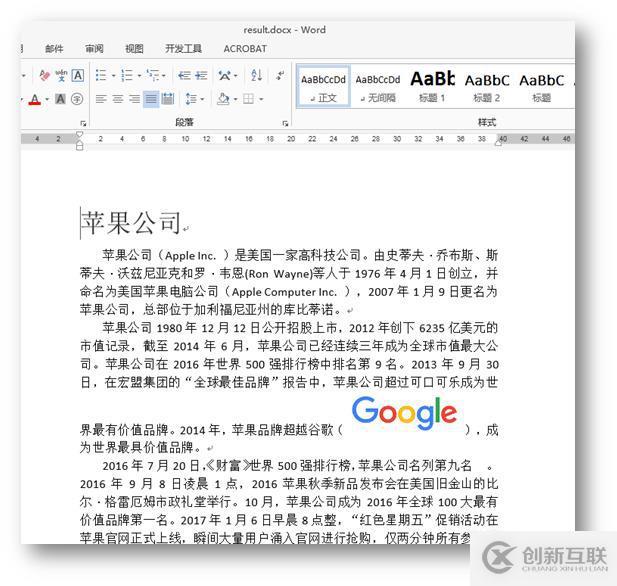Click the Clear All Formatting eraser icon
The image size is (617, 586).
[44, 75]
